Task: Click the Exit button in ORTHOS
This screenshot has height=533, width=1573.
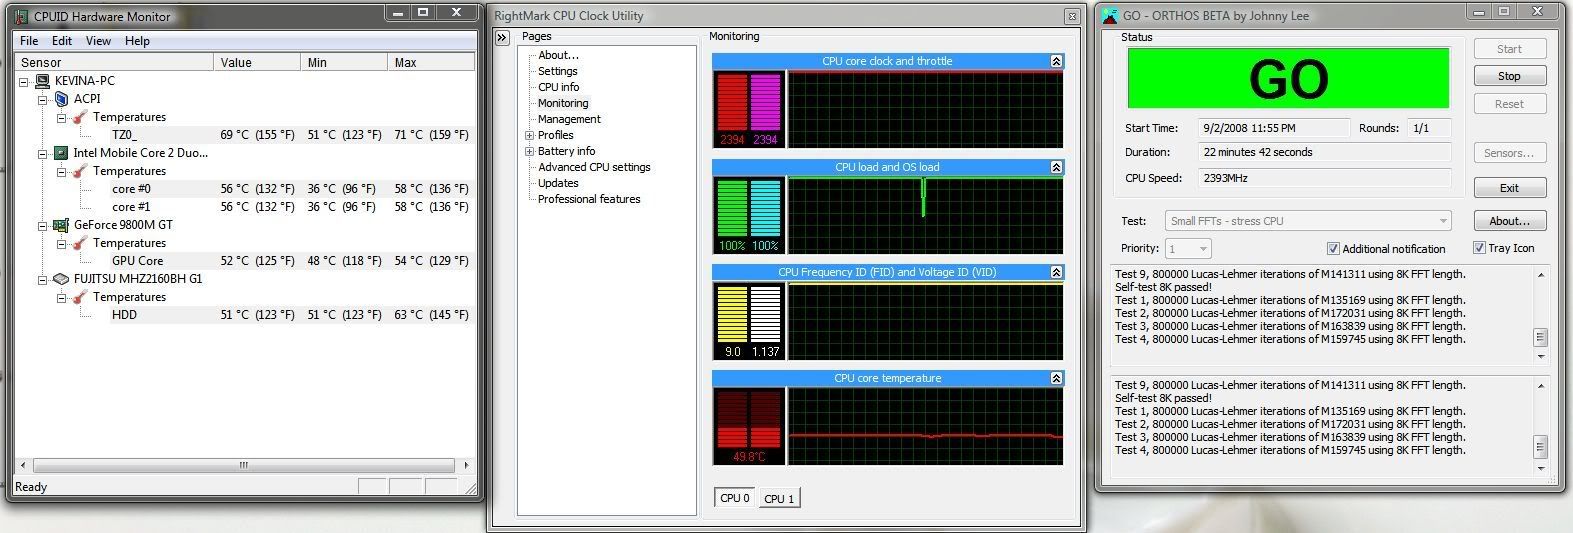Action: [1509, 188]
